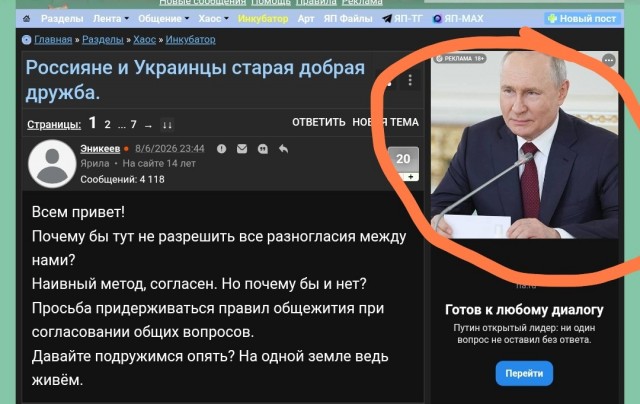The height and width of the screenshot is (404, 640).
Task: Open the Разделы menu item
Action: pos(62,19)
